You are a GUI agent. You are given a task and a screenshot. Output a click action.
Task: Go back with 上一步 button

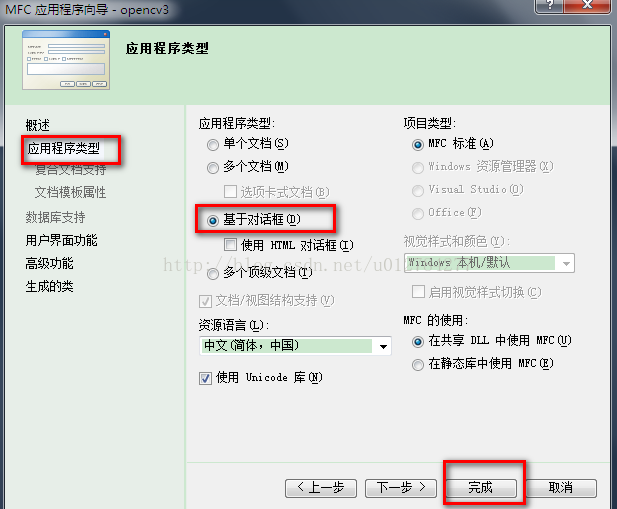(x=321, y=488)
